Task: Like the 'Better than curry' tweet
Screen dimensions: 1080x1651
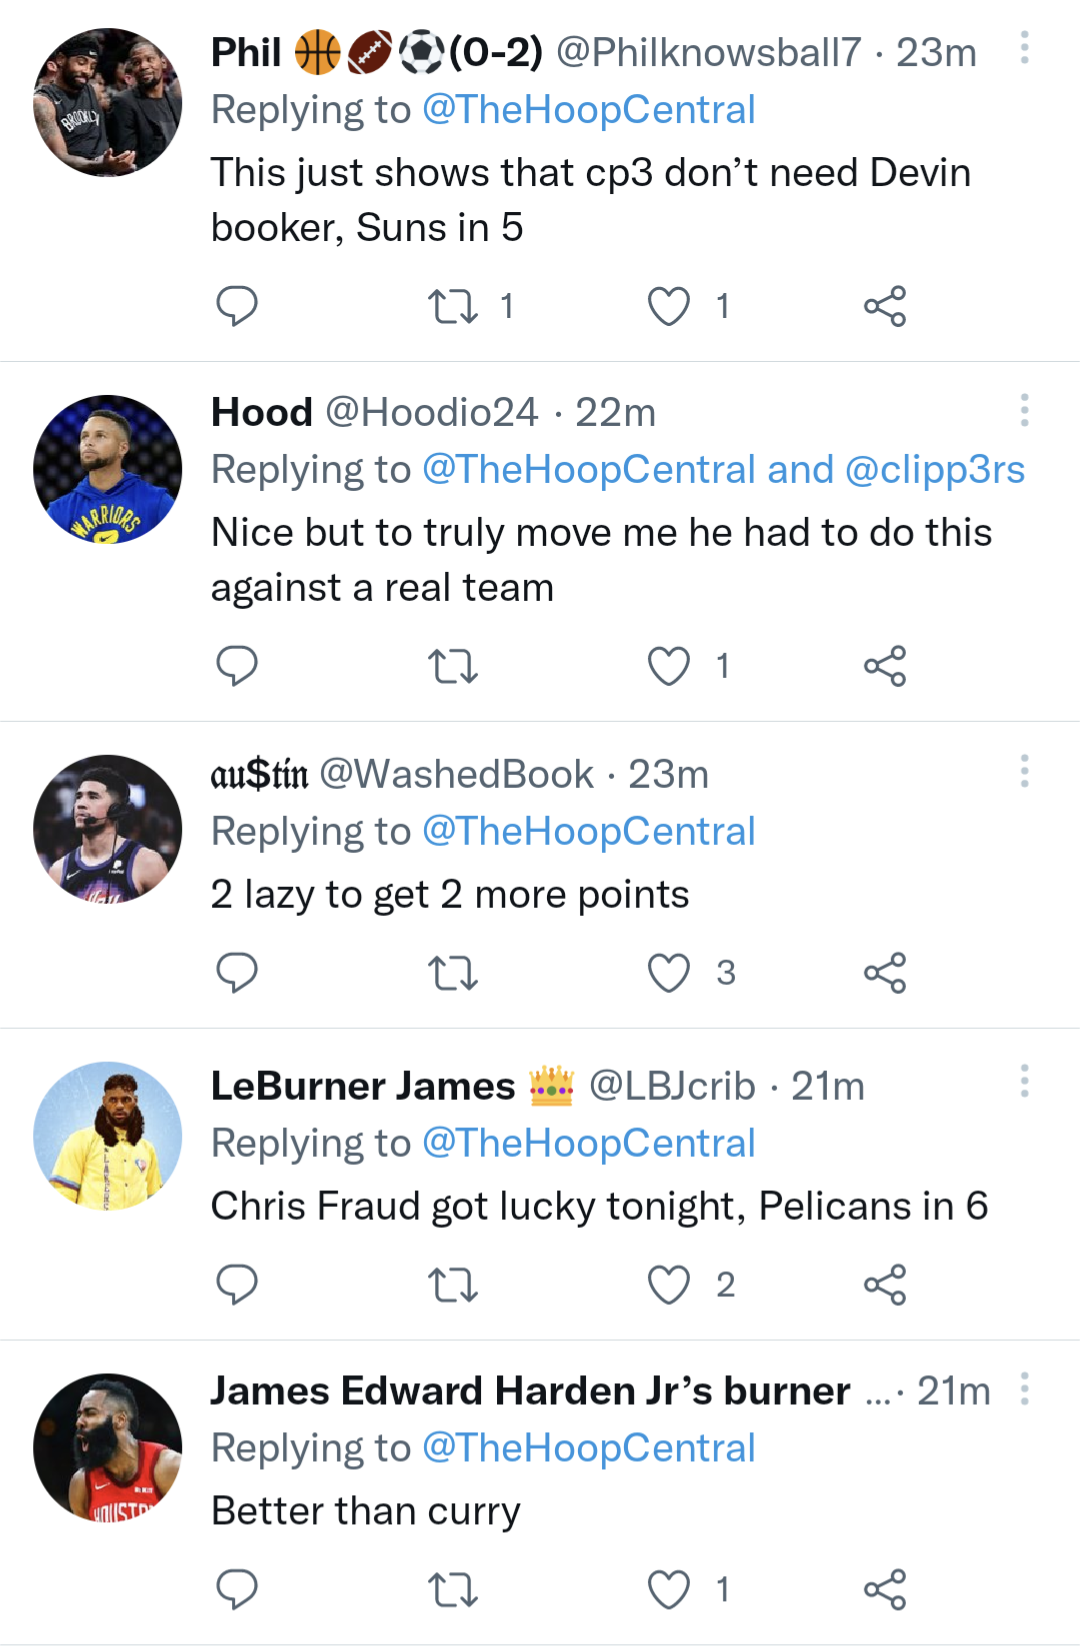Action: tap(669, 1589)
